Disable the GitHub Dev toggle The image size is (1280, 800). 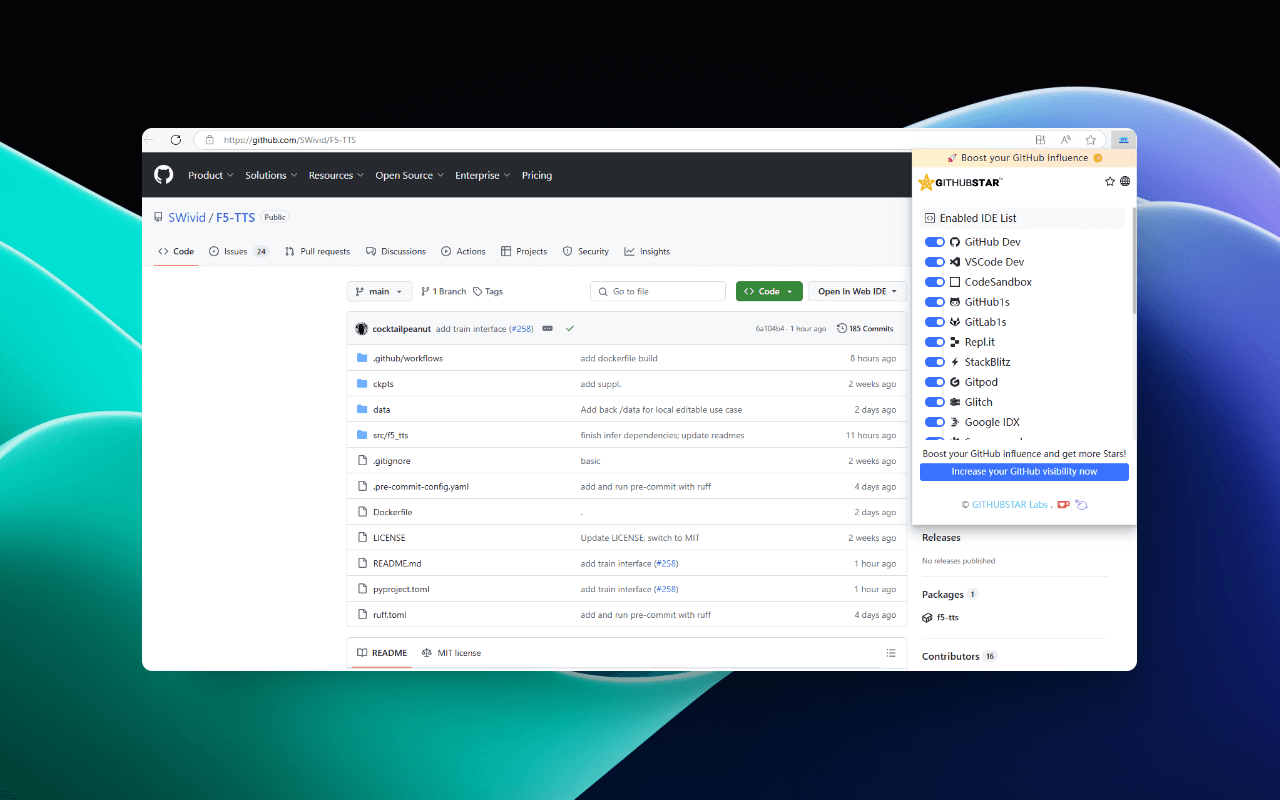[x=935, y=242]
